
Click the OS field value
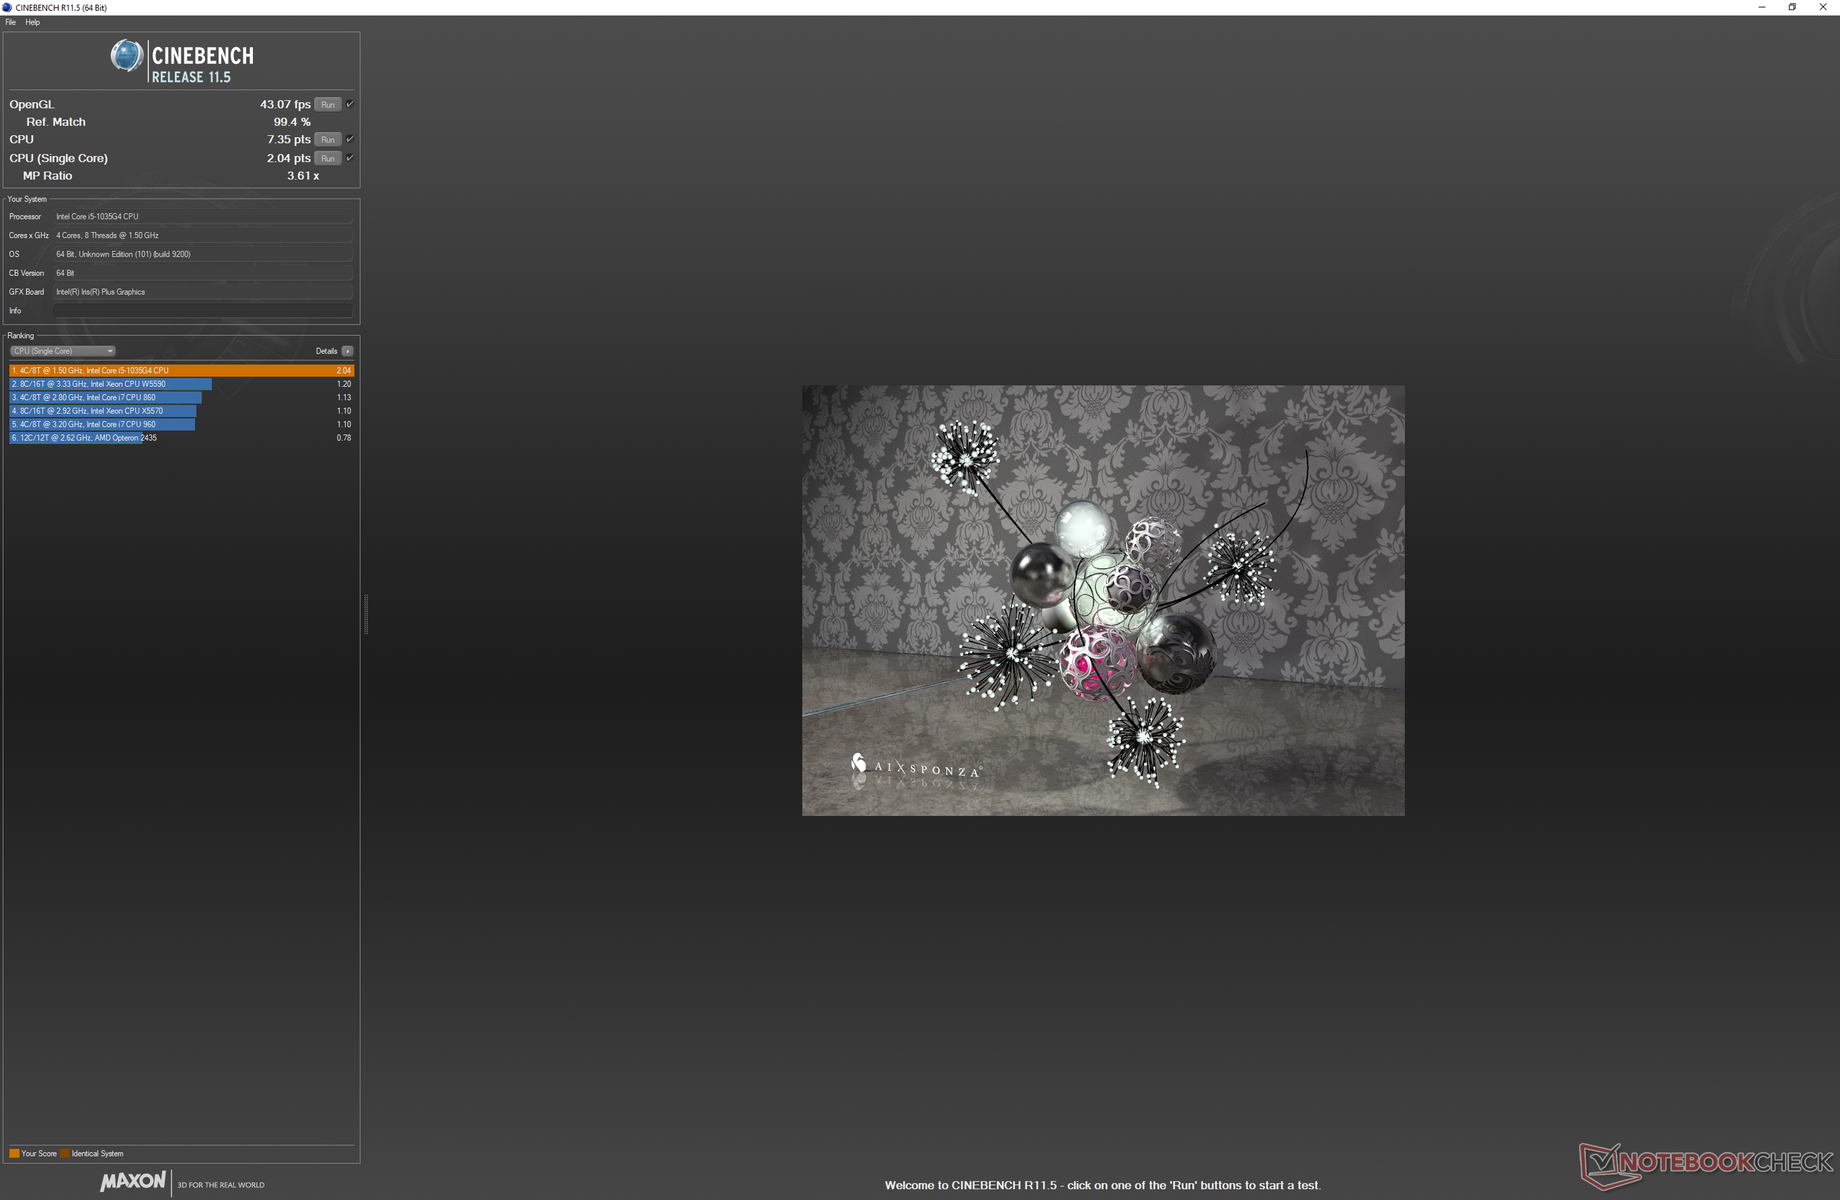[203, 255]
